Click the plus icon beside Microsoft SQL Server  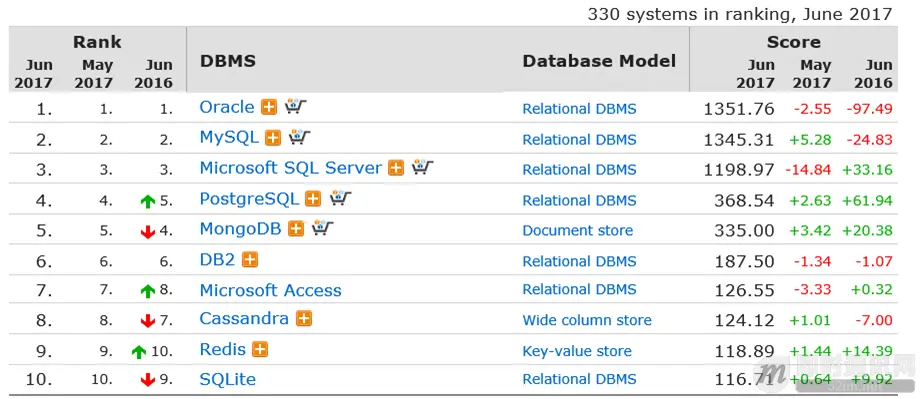pos(396,168)
